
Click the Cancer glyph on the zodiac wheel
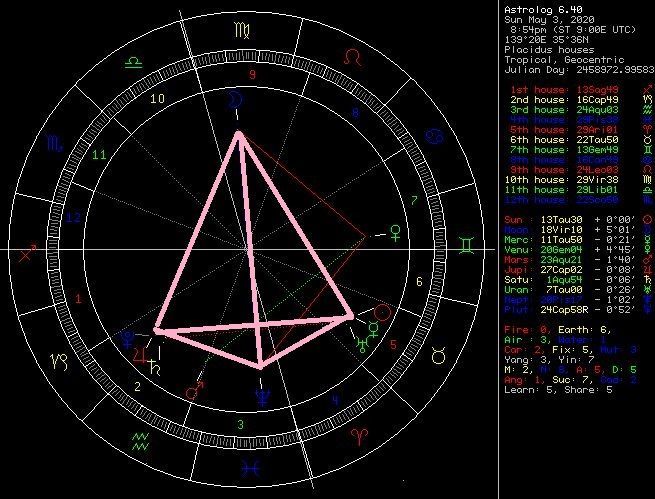[434, 137]
